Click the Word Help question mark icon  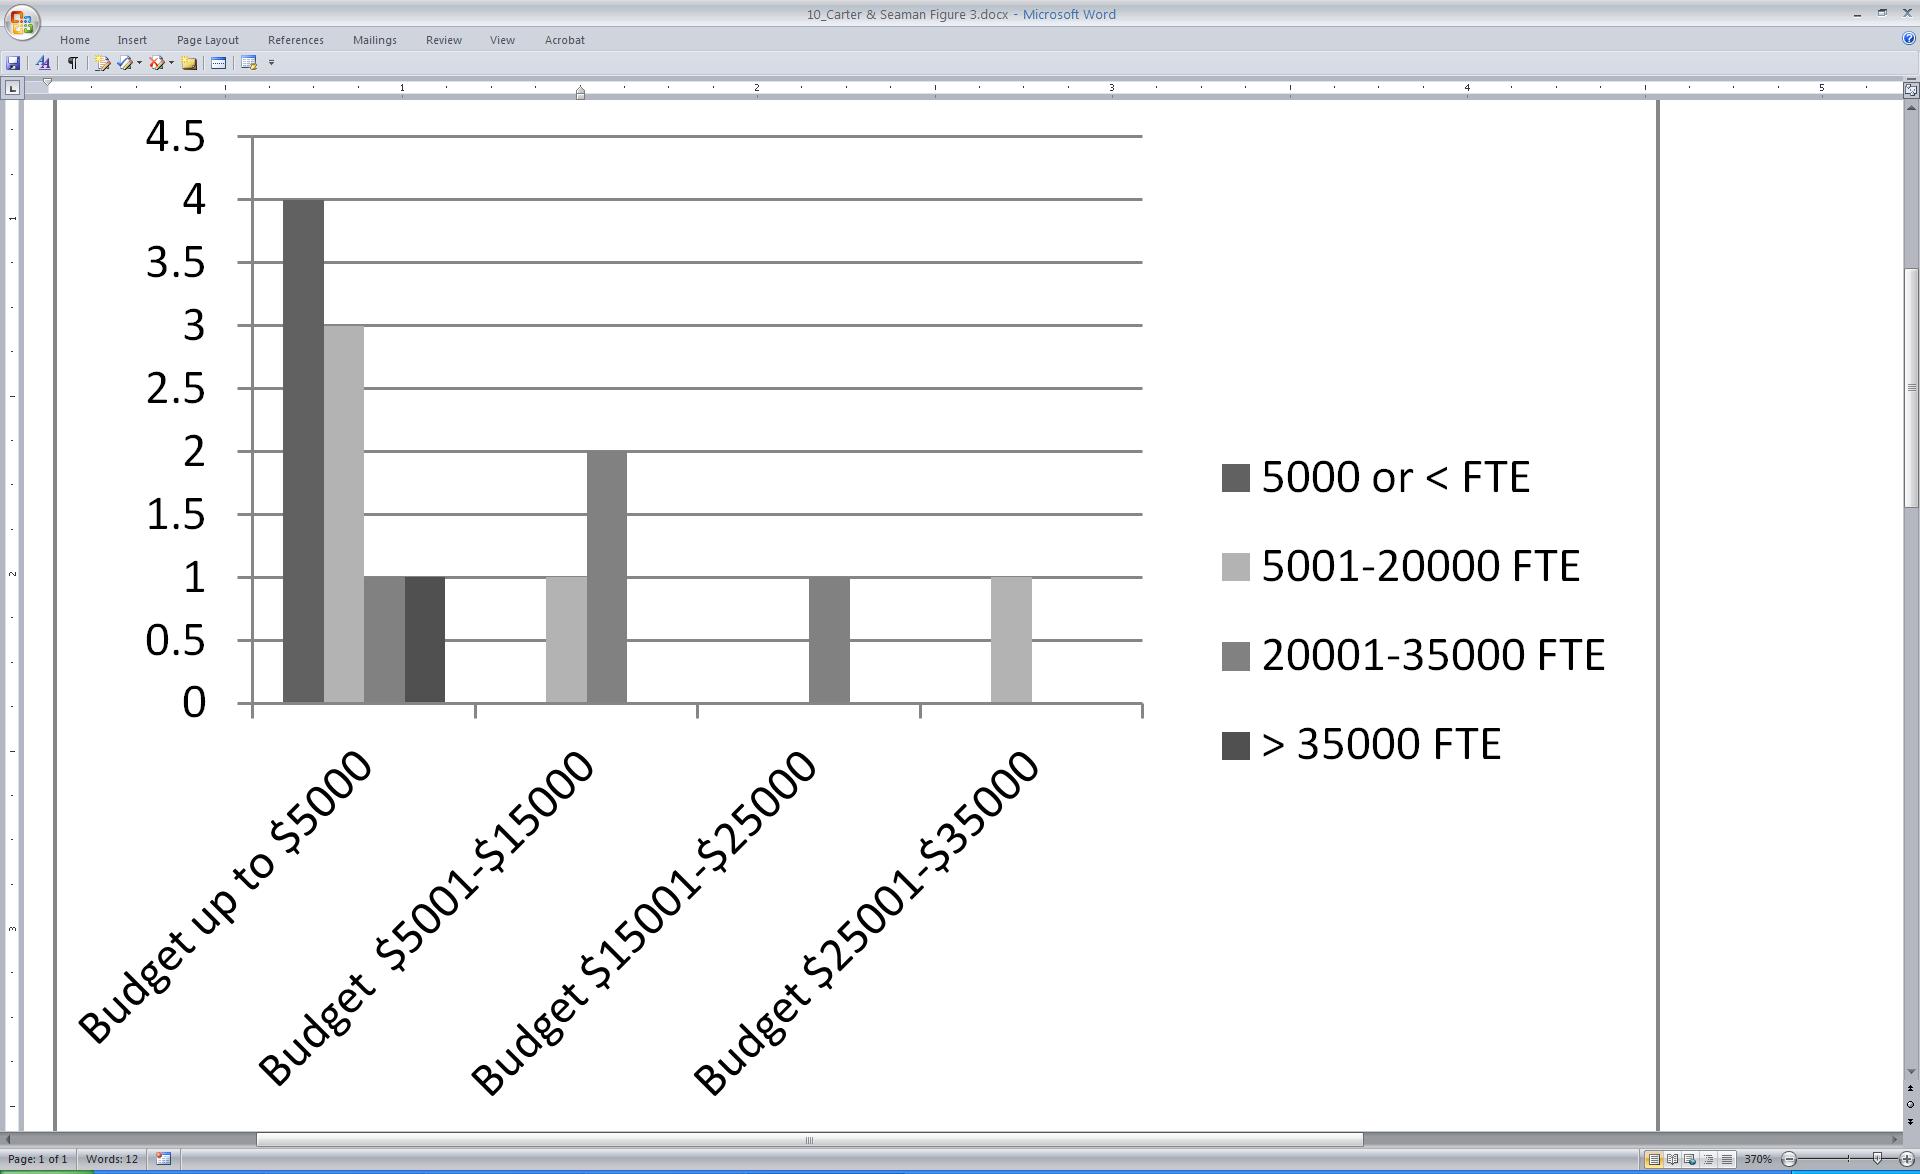click(x=1908, y=39)
